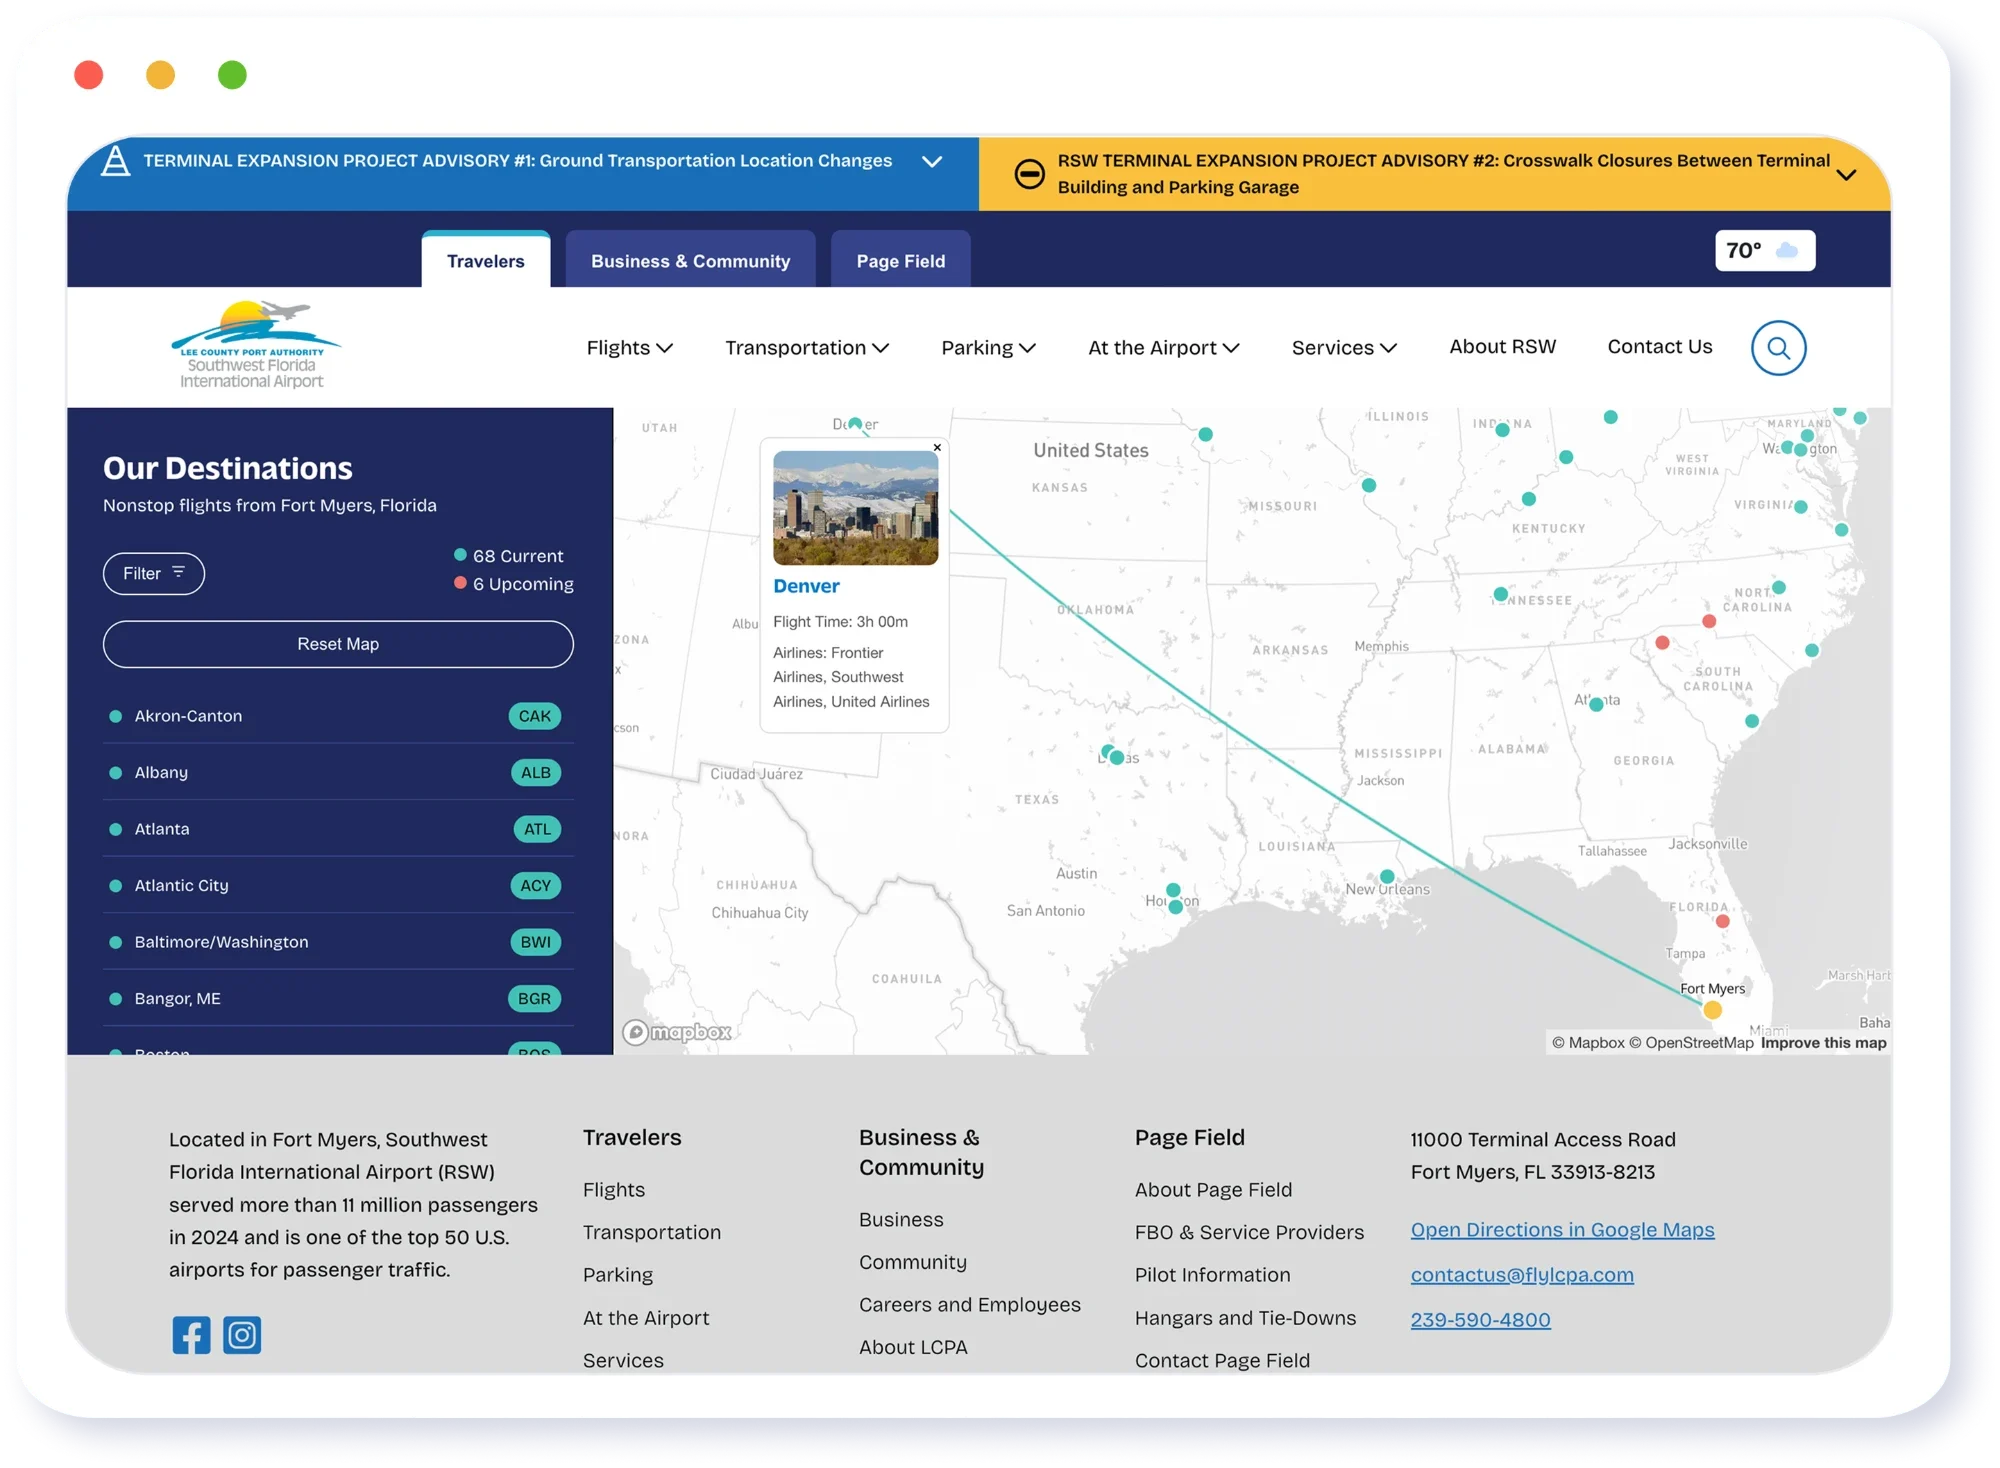Open the Facebook page icon

[x=191, y=1334]
